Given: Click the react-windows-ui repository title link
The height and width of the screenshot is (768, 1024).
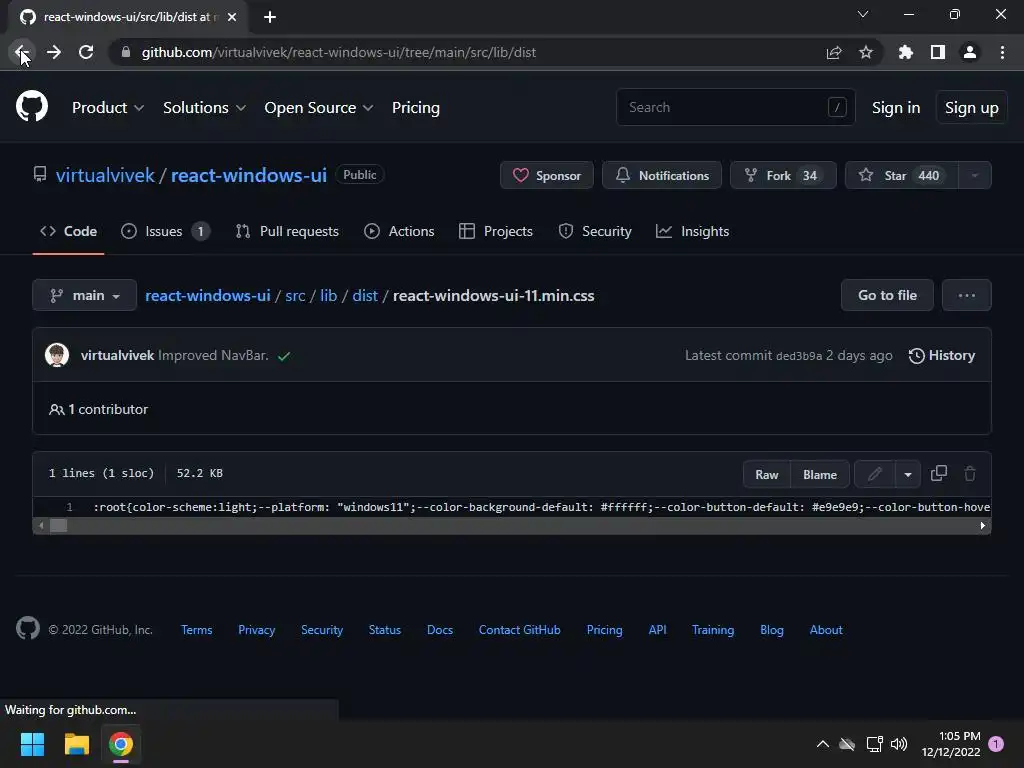Looking at the screenshot, I should click(249, 175).
